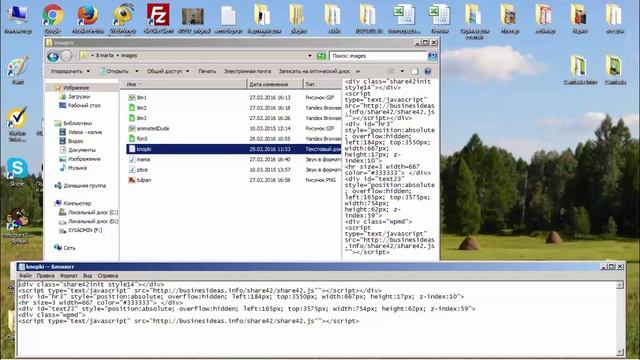640x360 pixels.
Task: Click Записать на оптический диск
Action: [x=314, y=71]
